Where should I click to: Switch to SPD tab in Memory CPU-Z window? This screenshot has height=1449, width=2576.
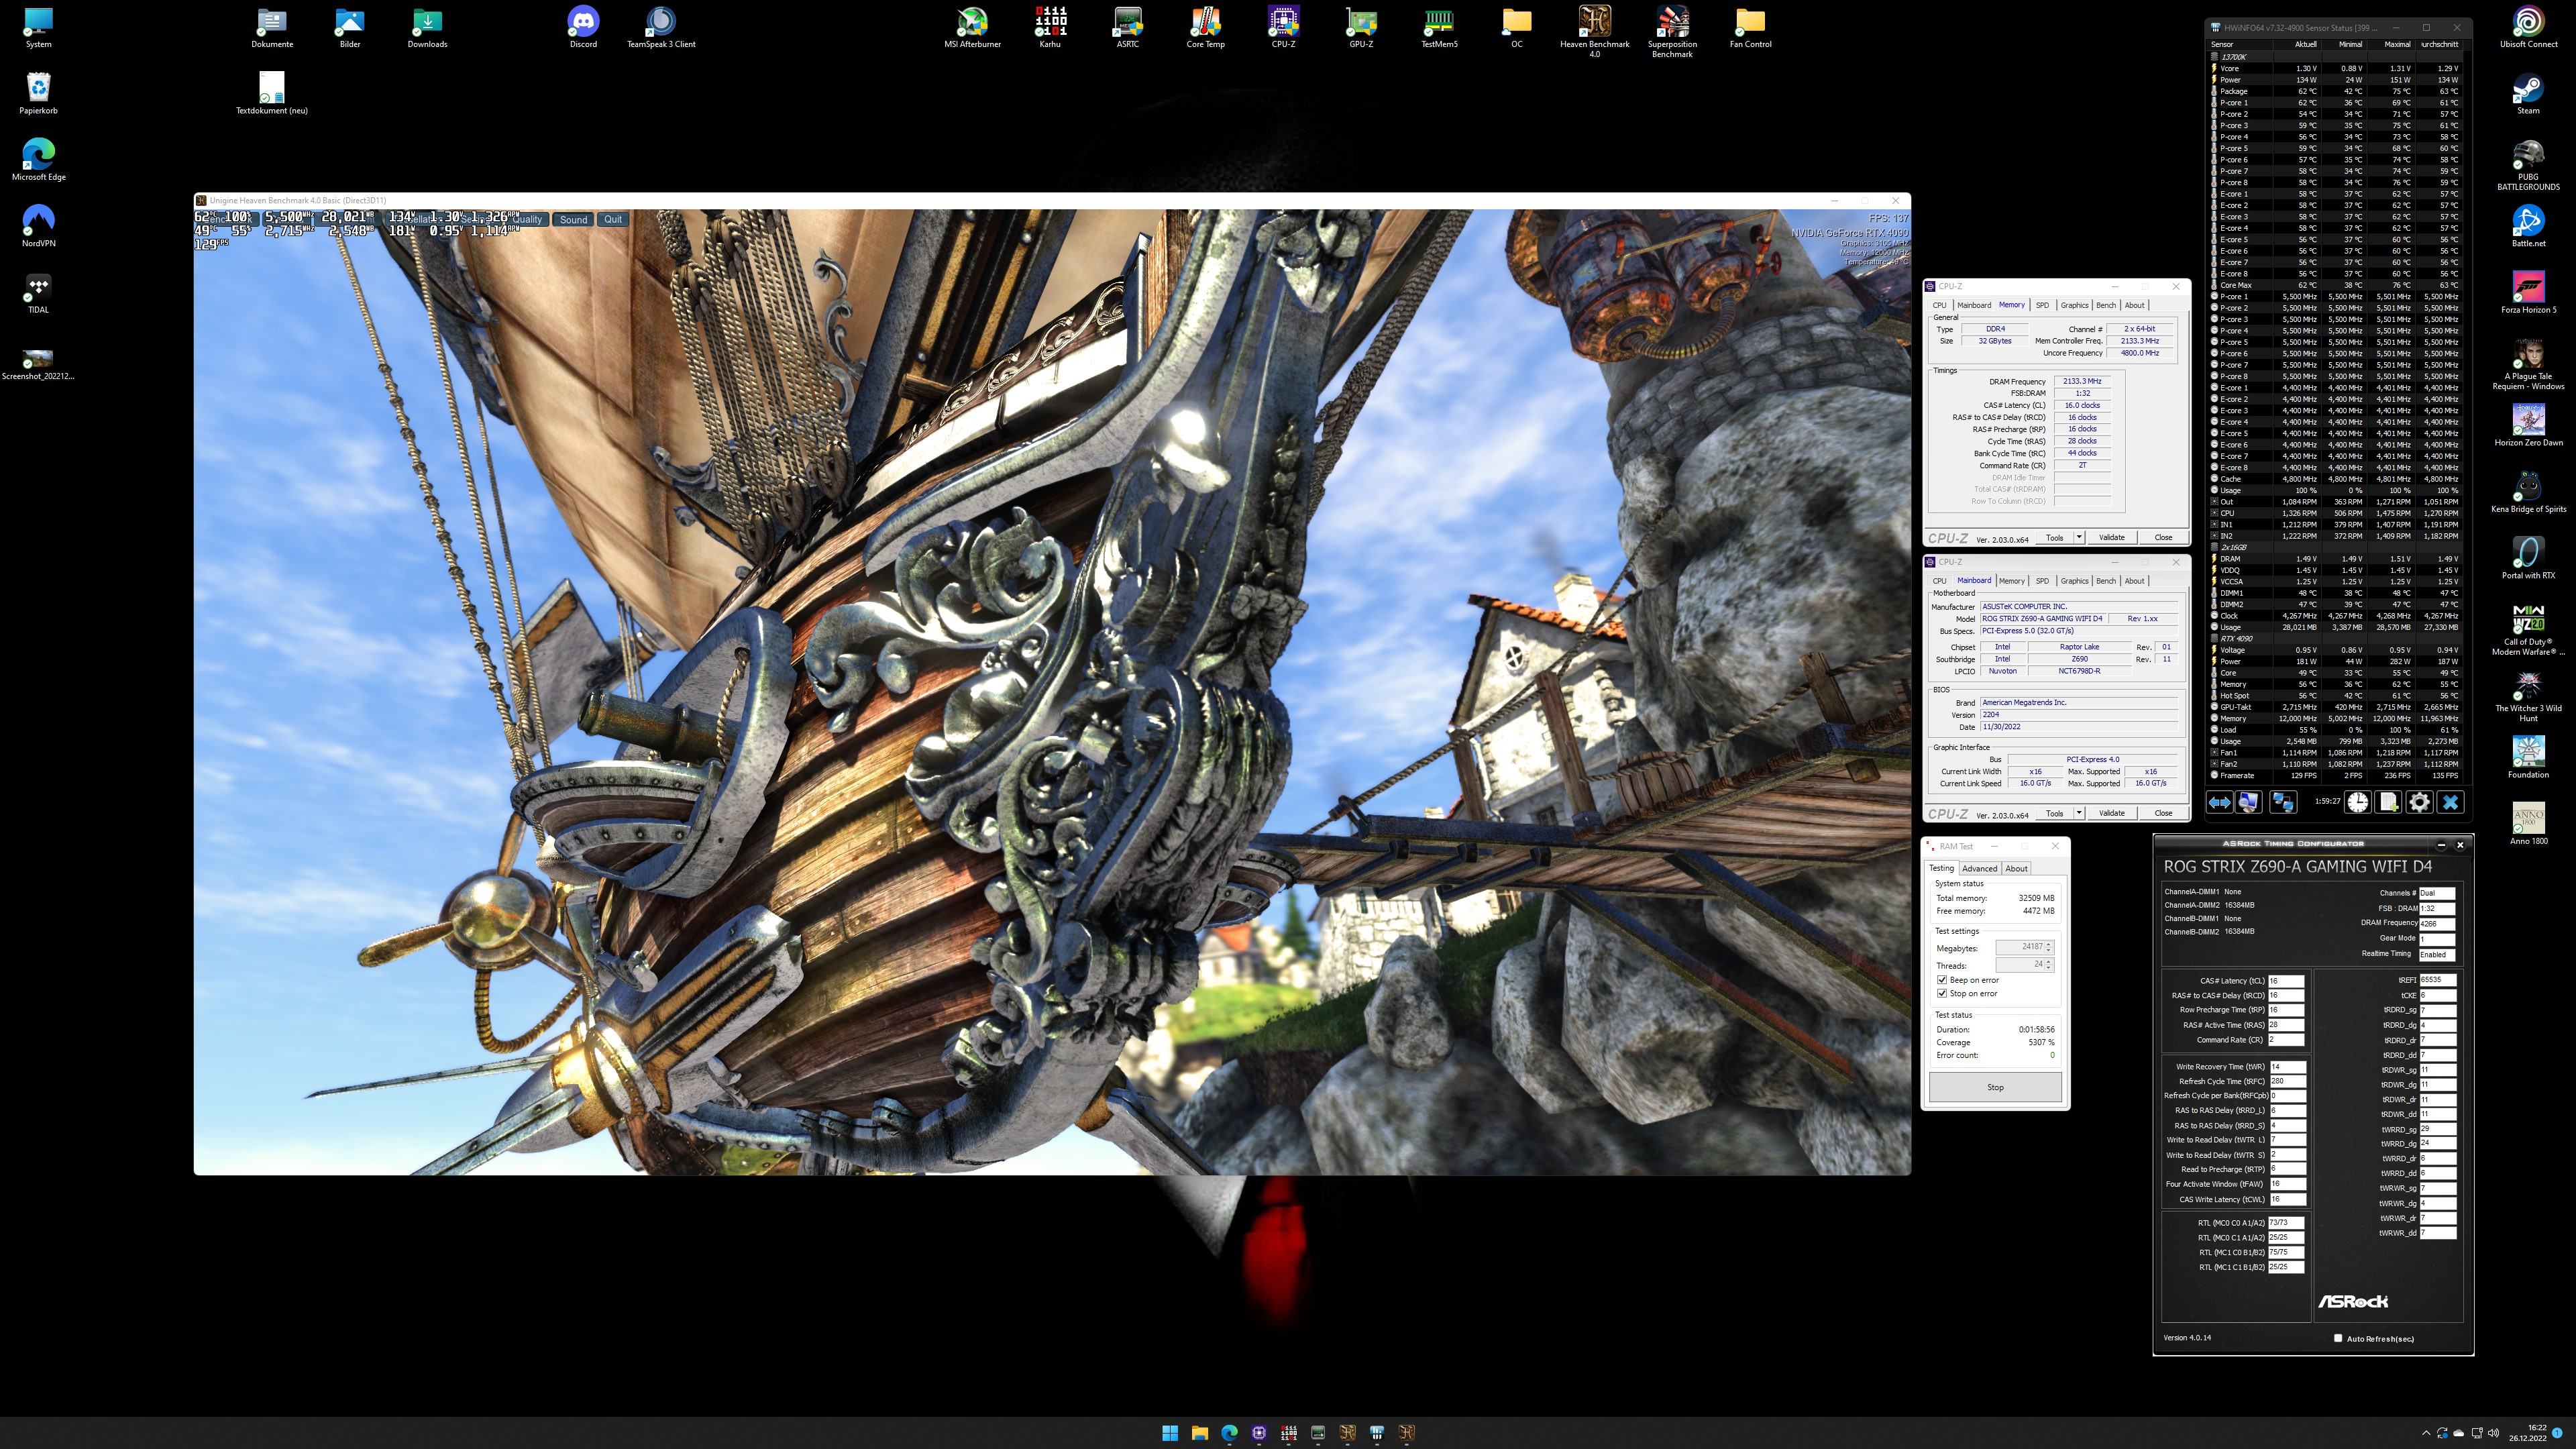[x=2042, y=305]
